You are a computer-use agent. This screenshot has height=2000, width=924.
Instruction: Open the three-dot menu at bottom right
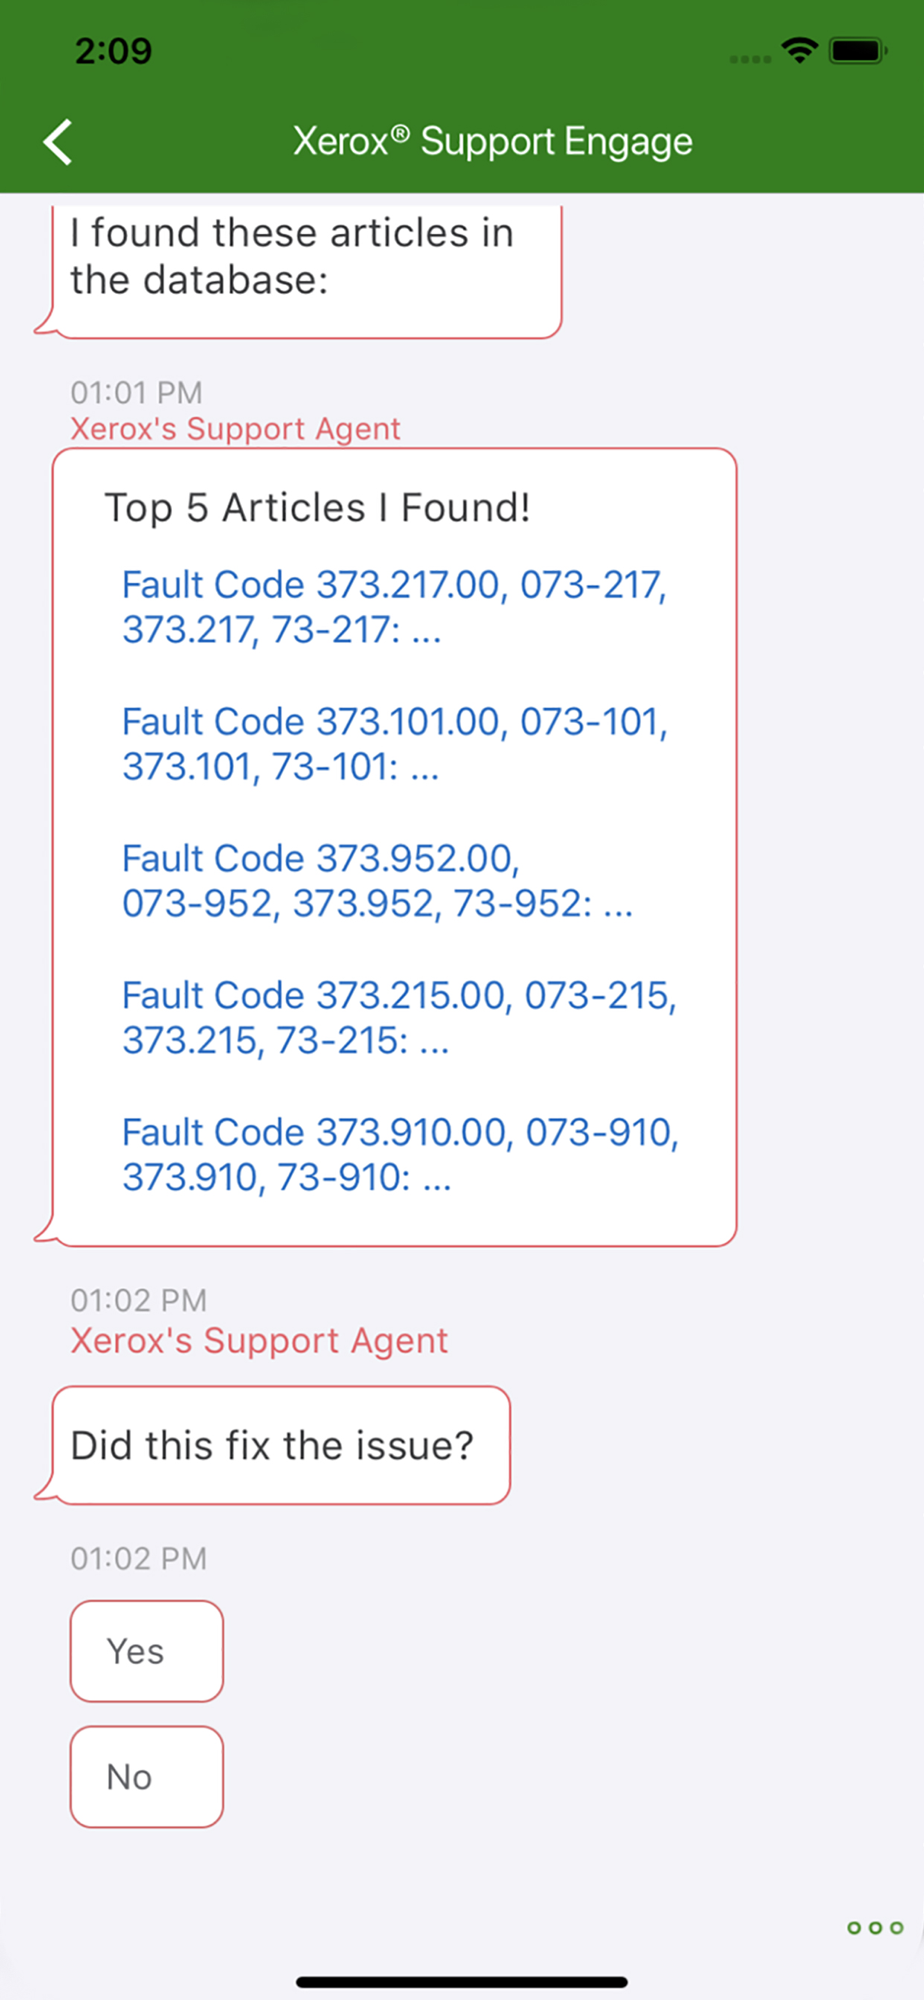(x=875, y=1927)
